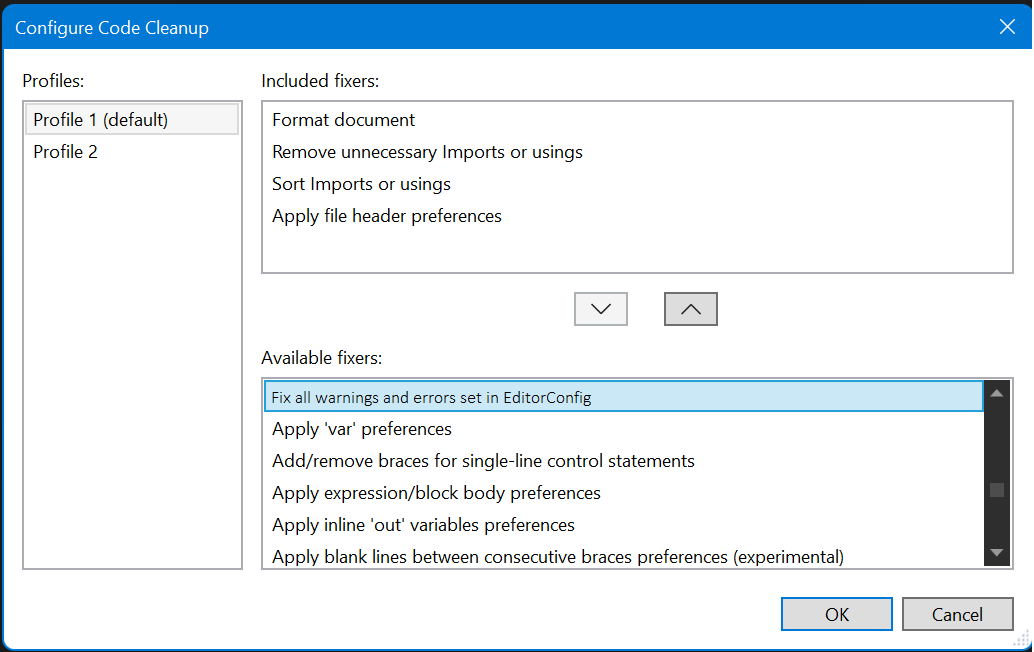Select the Sort Imports or usings fixer
This screenshot has height=652, width=1034.
click(361, 184)
